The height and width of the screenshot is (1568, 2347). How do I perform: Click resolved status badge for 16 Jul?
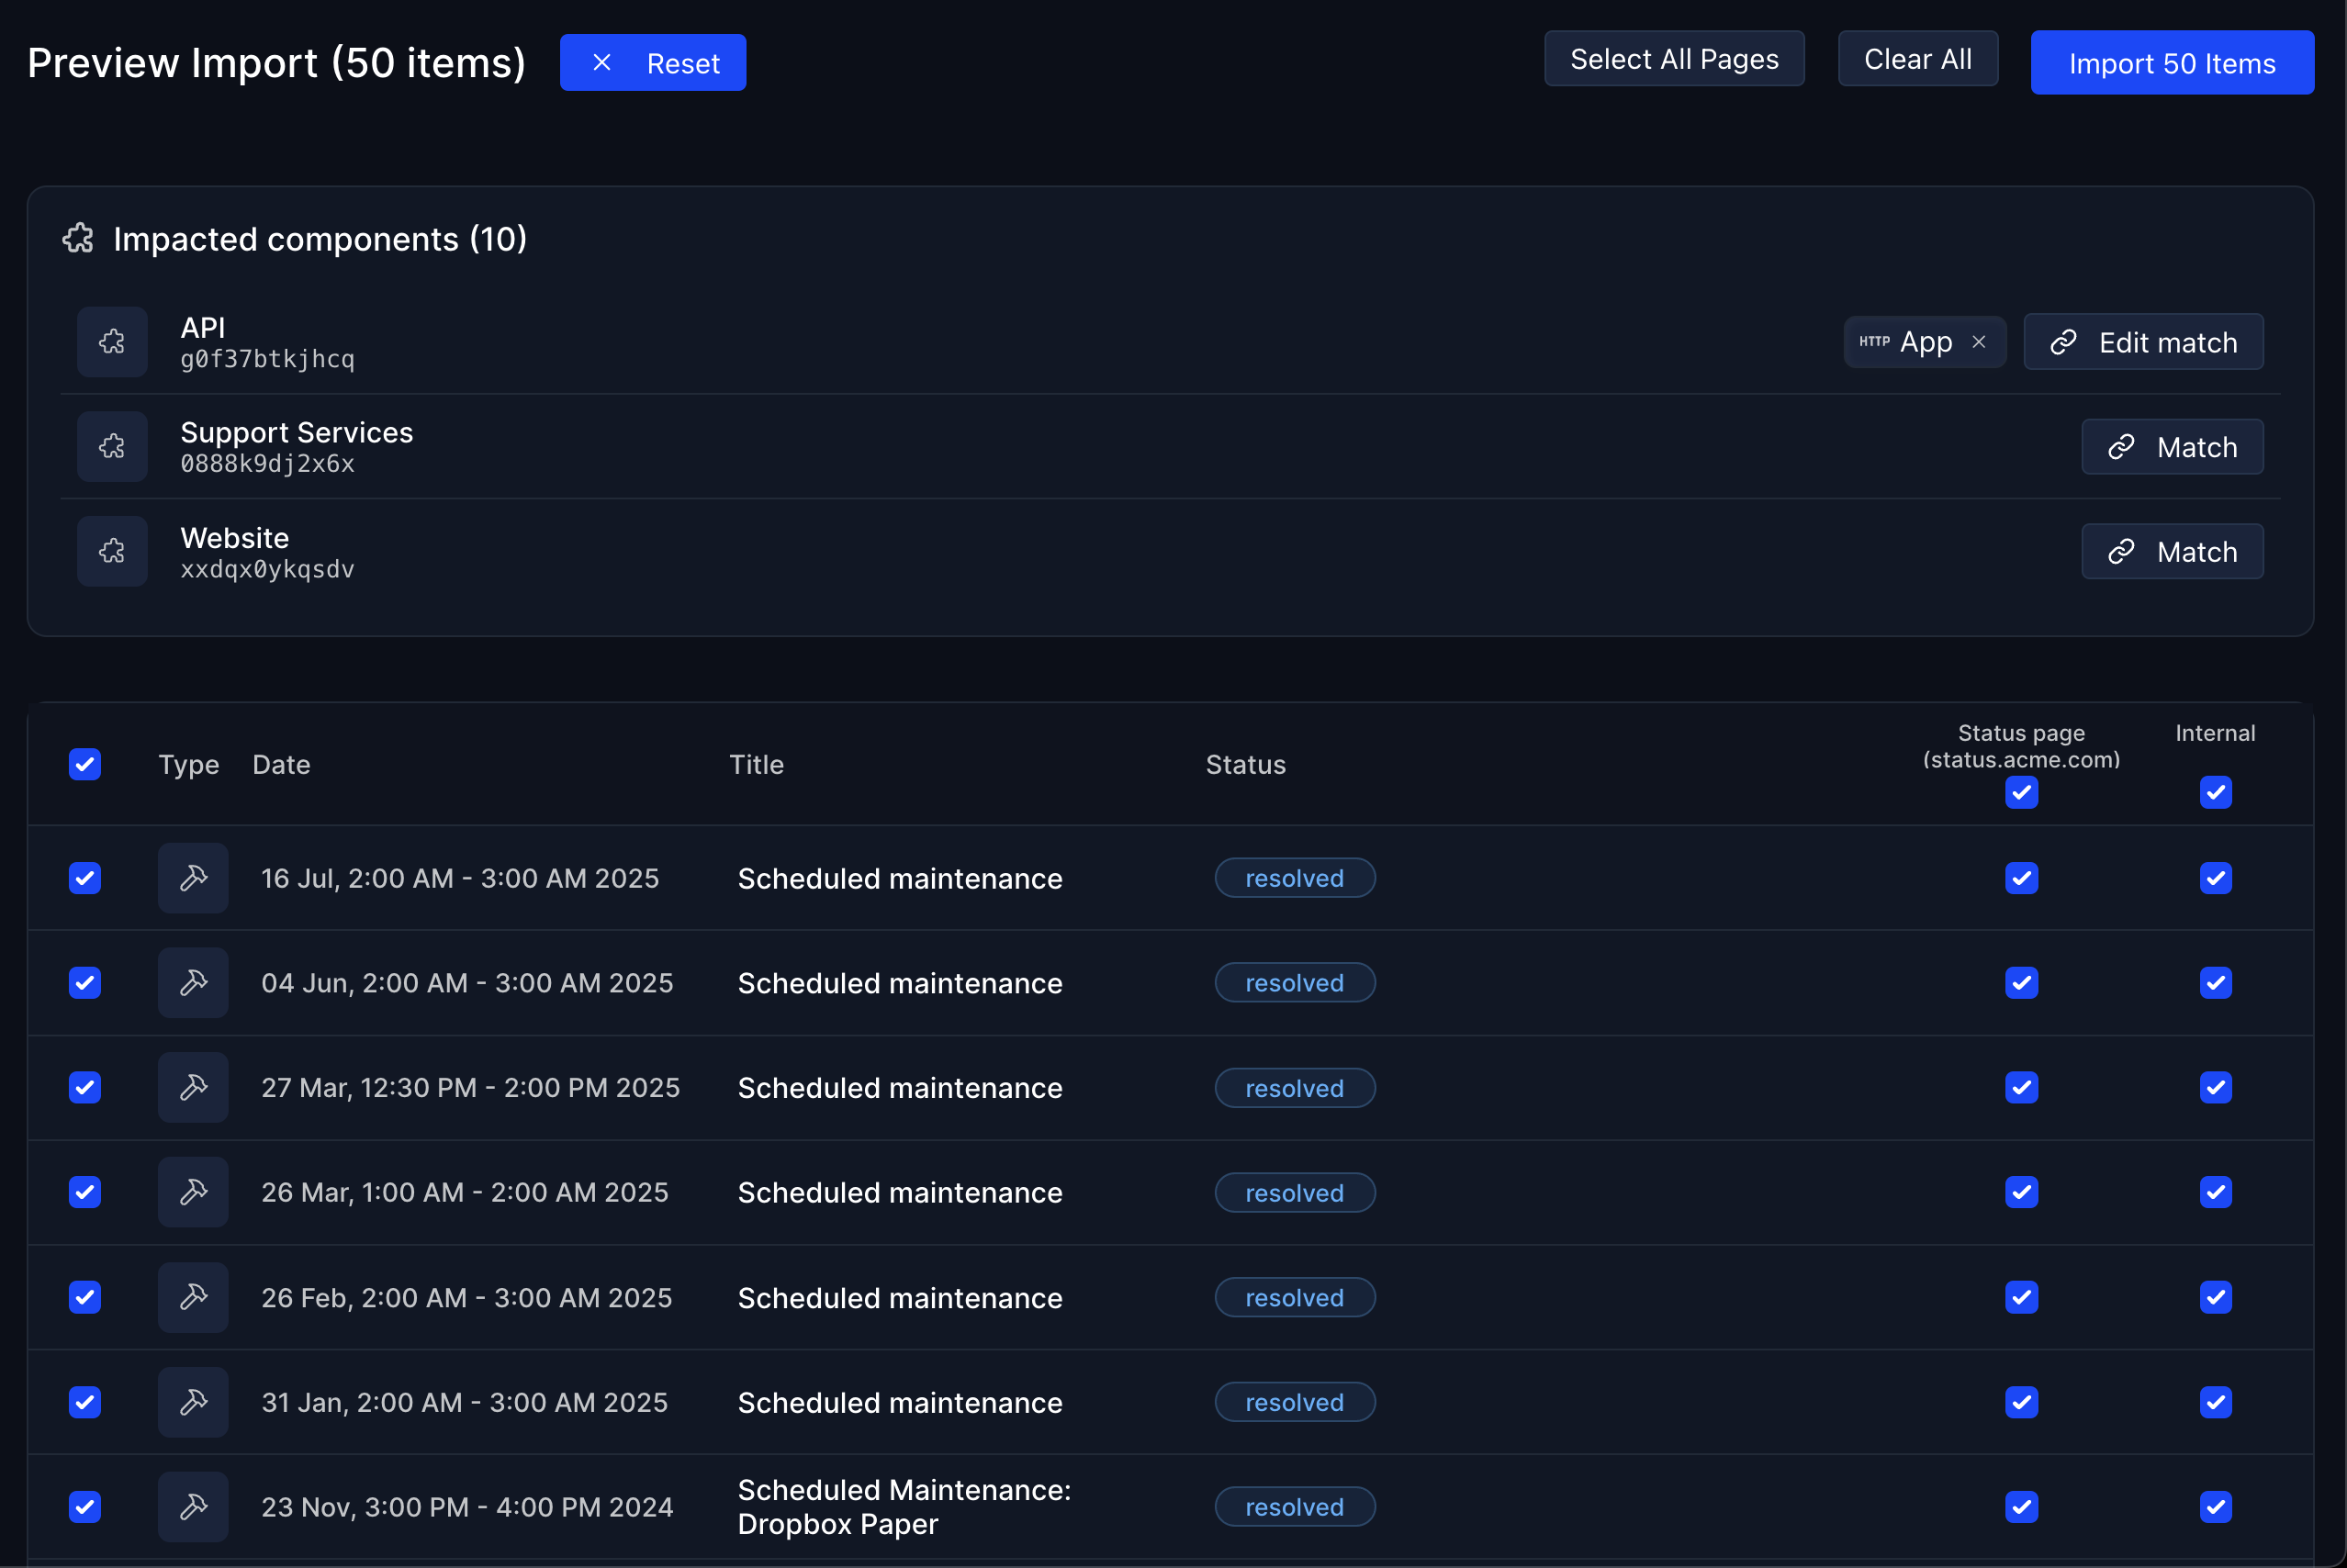point(1294,878)
